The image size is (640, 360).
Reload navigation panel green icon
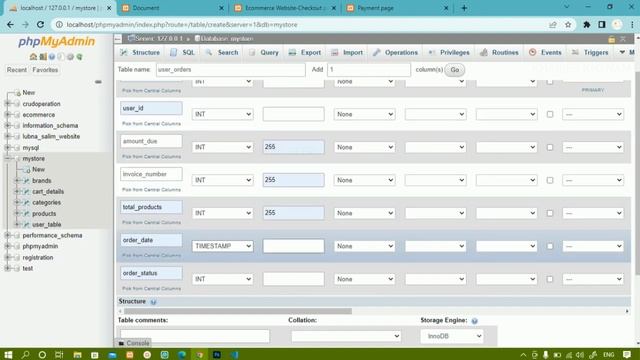(x=80, y=57)
